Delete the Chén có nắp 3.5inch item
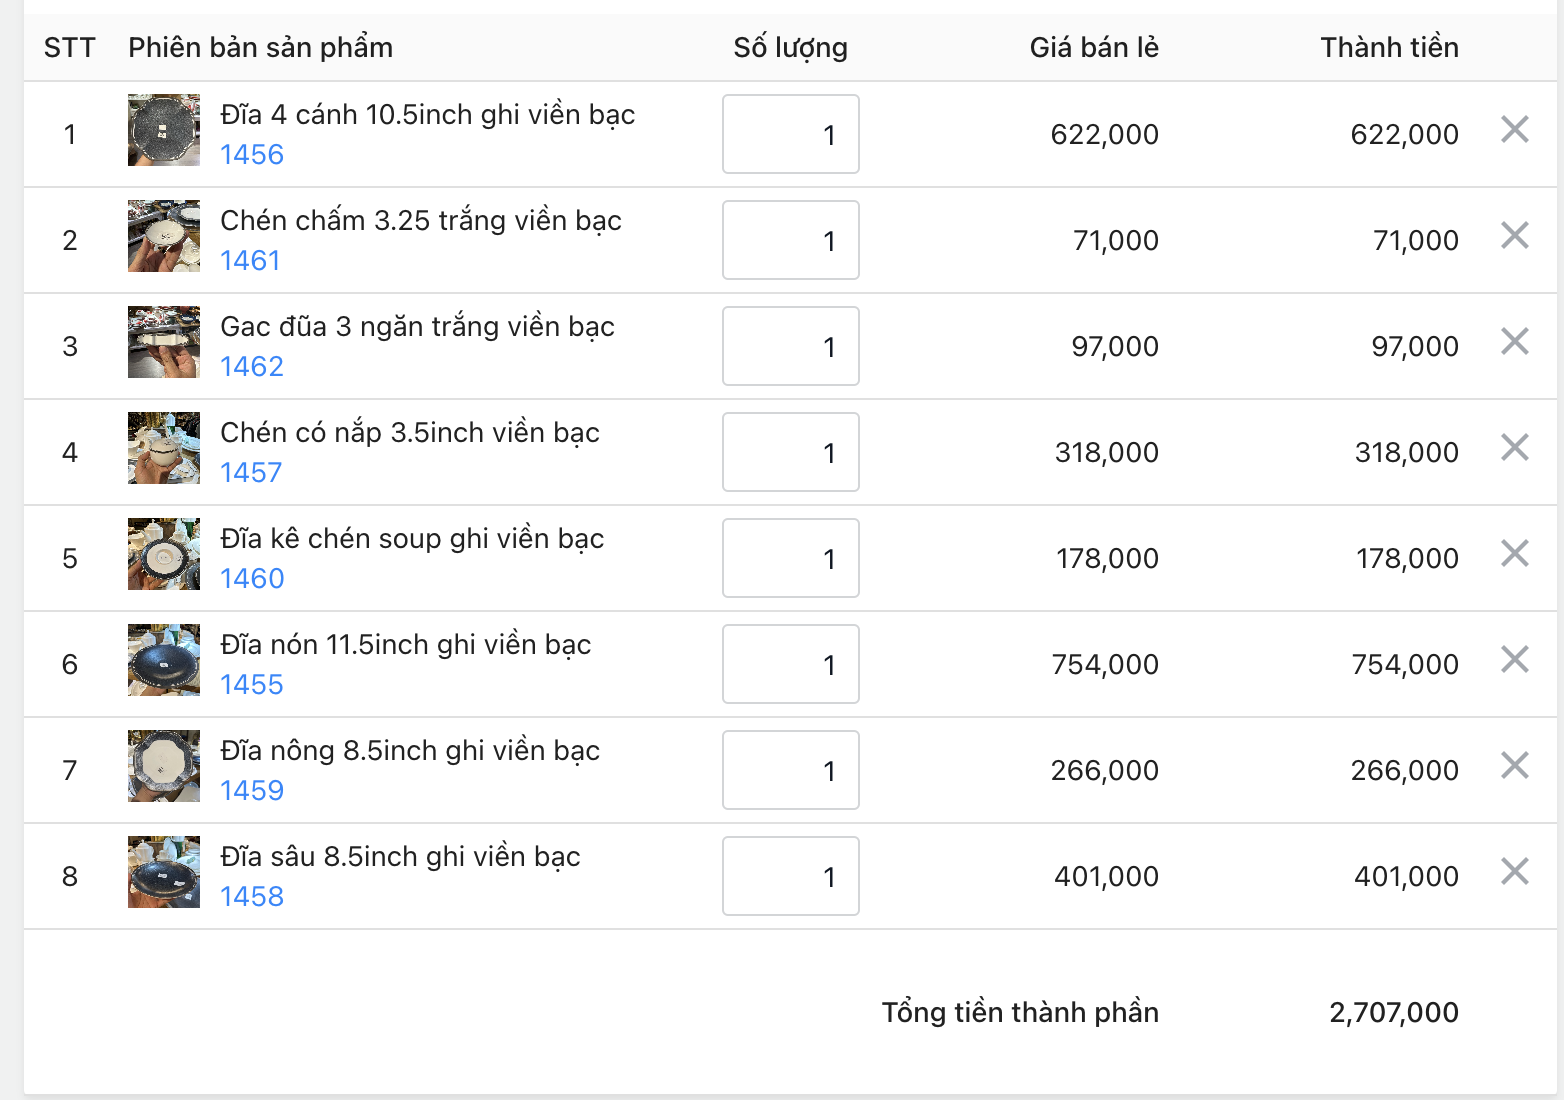 click(x=1515, y=447)
